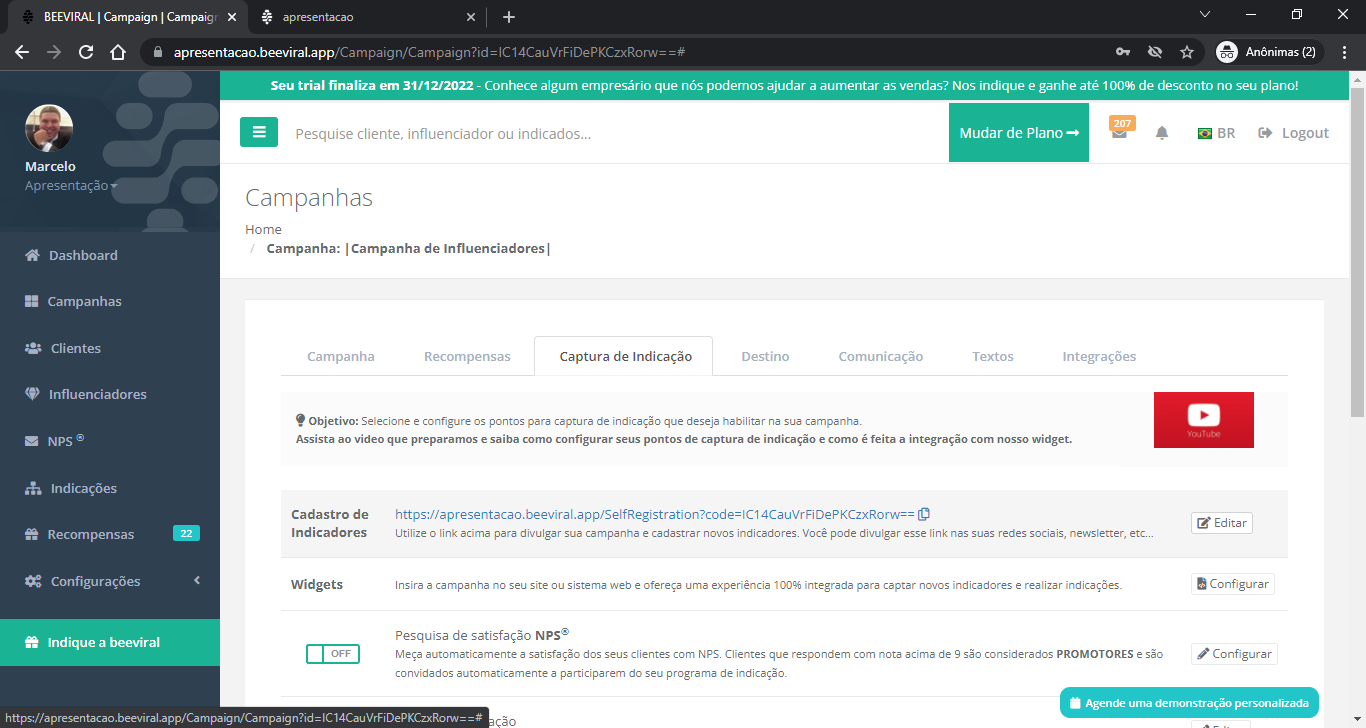Open the SelfRegistration campaign link

click(655, 514)
